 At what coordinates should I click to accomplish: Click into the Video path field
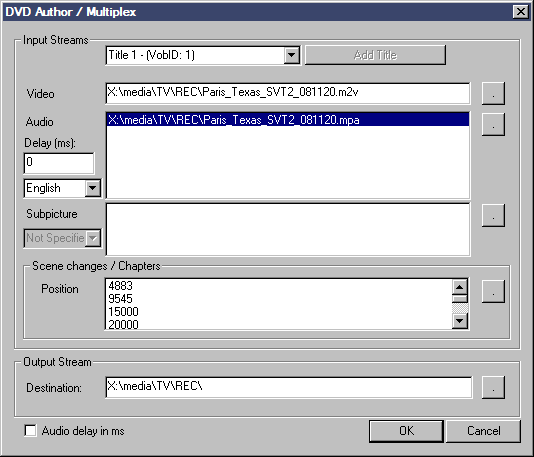tap(288, 93)
